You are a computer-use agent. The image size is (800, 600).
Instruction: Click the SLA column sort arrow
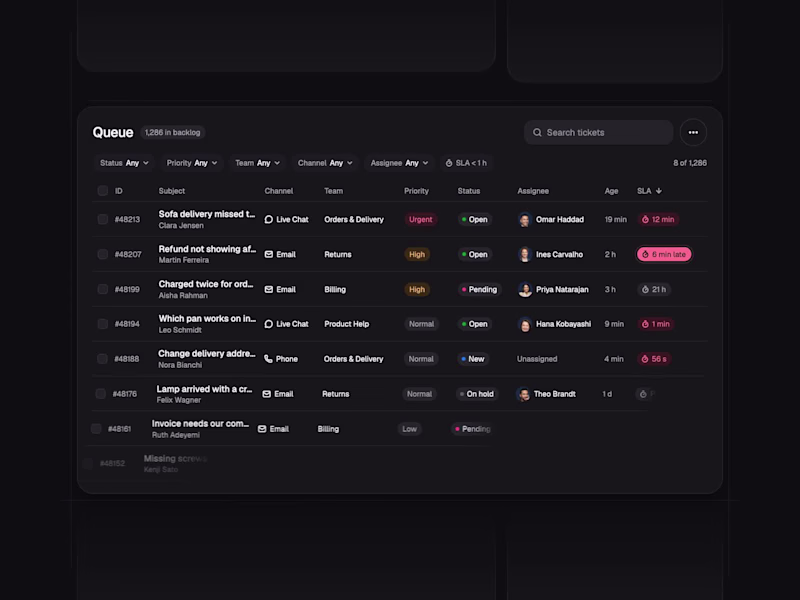pyautogui.click(x=659, y=191)
